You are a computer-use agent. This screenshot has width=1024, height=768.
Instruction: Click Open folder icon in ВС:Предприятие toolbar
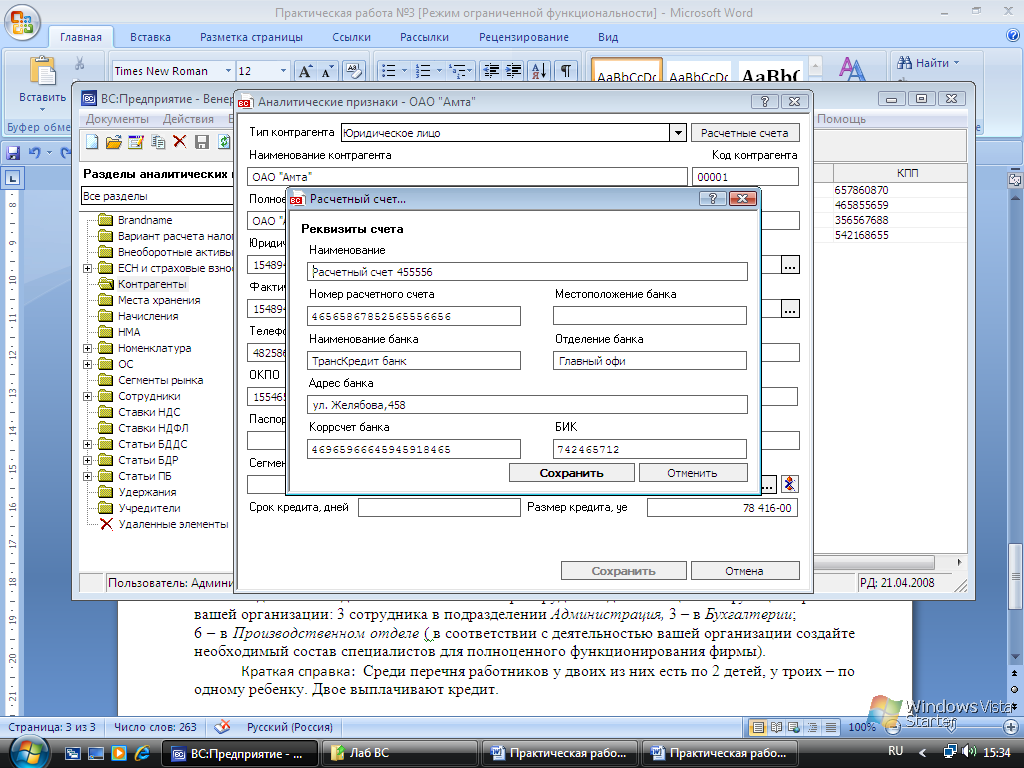114,142
